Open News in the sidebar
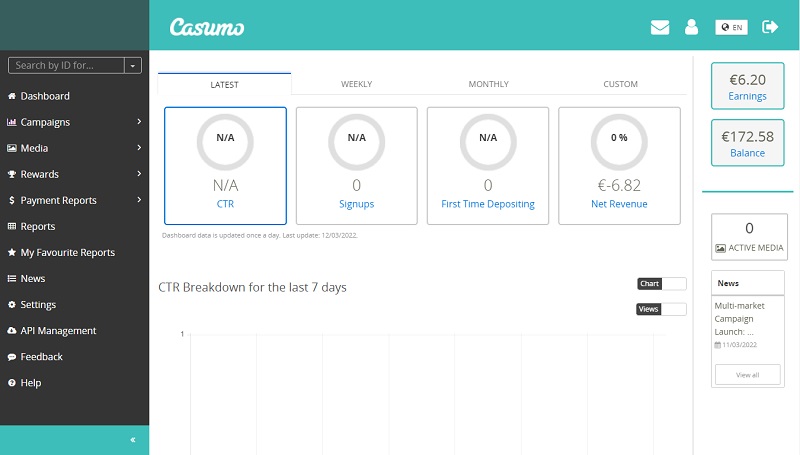800x455 pixels. click(x=33, y=279)
